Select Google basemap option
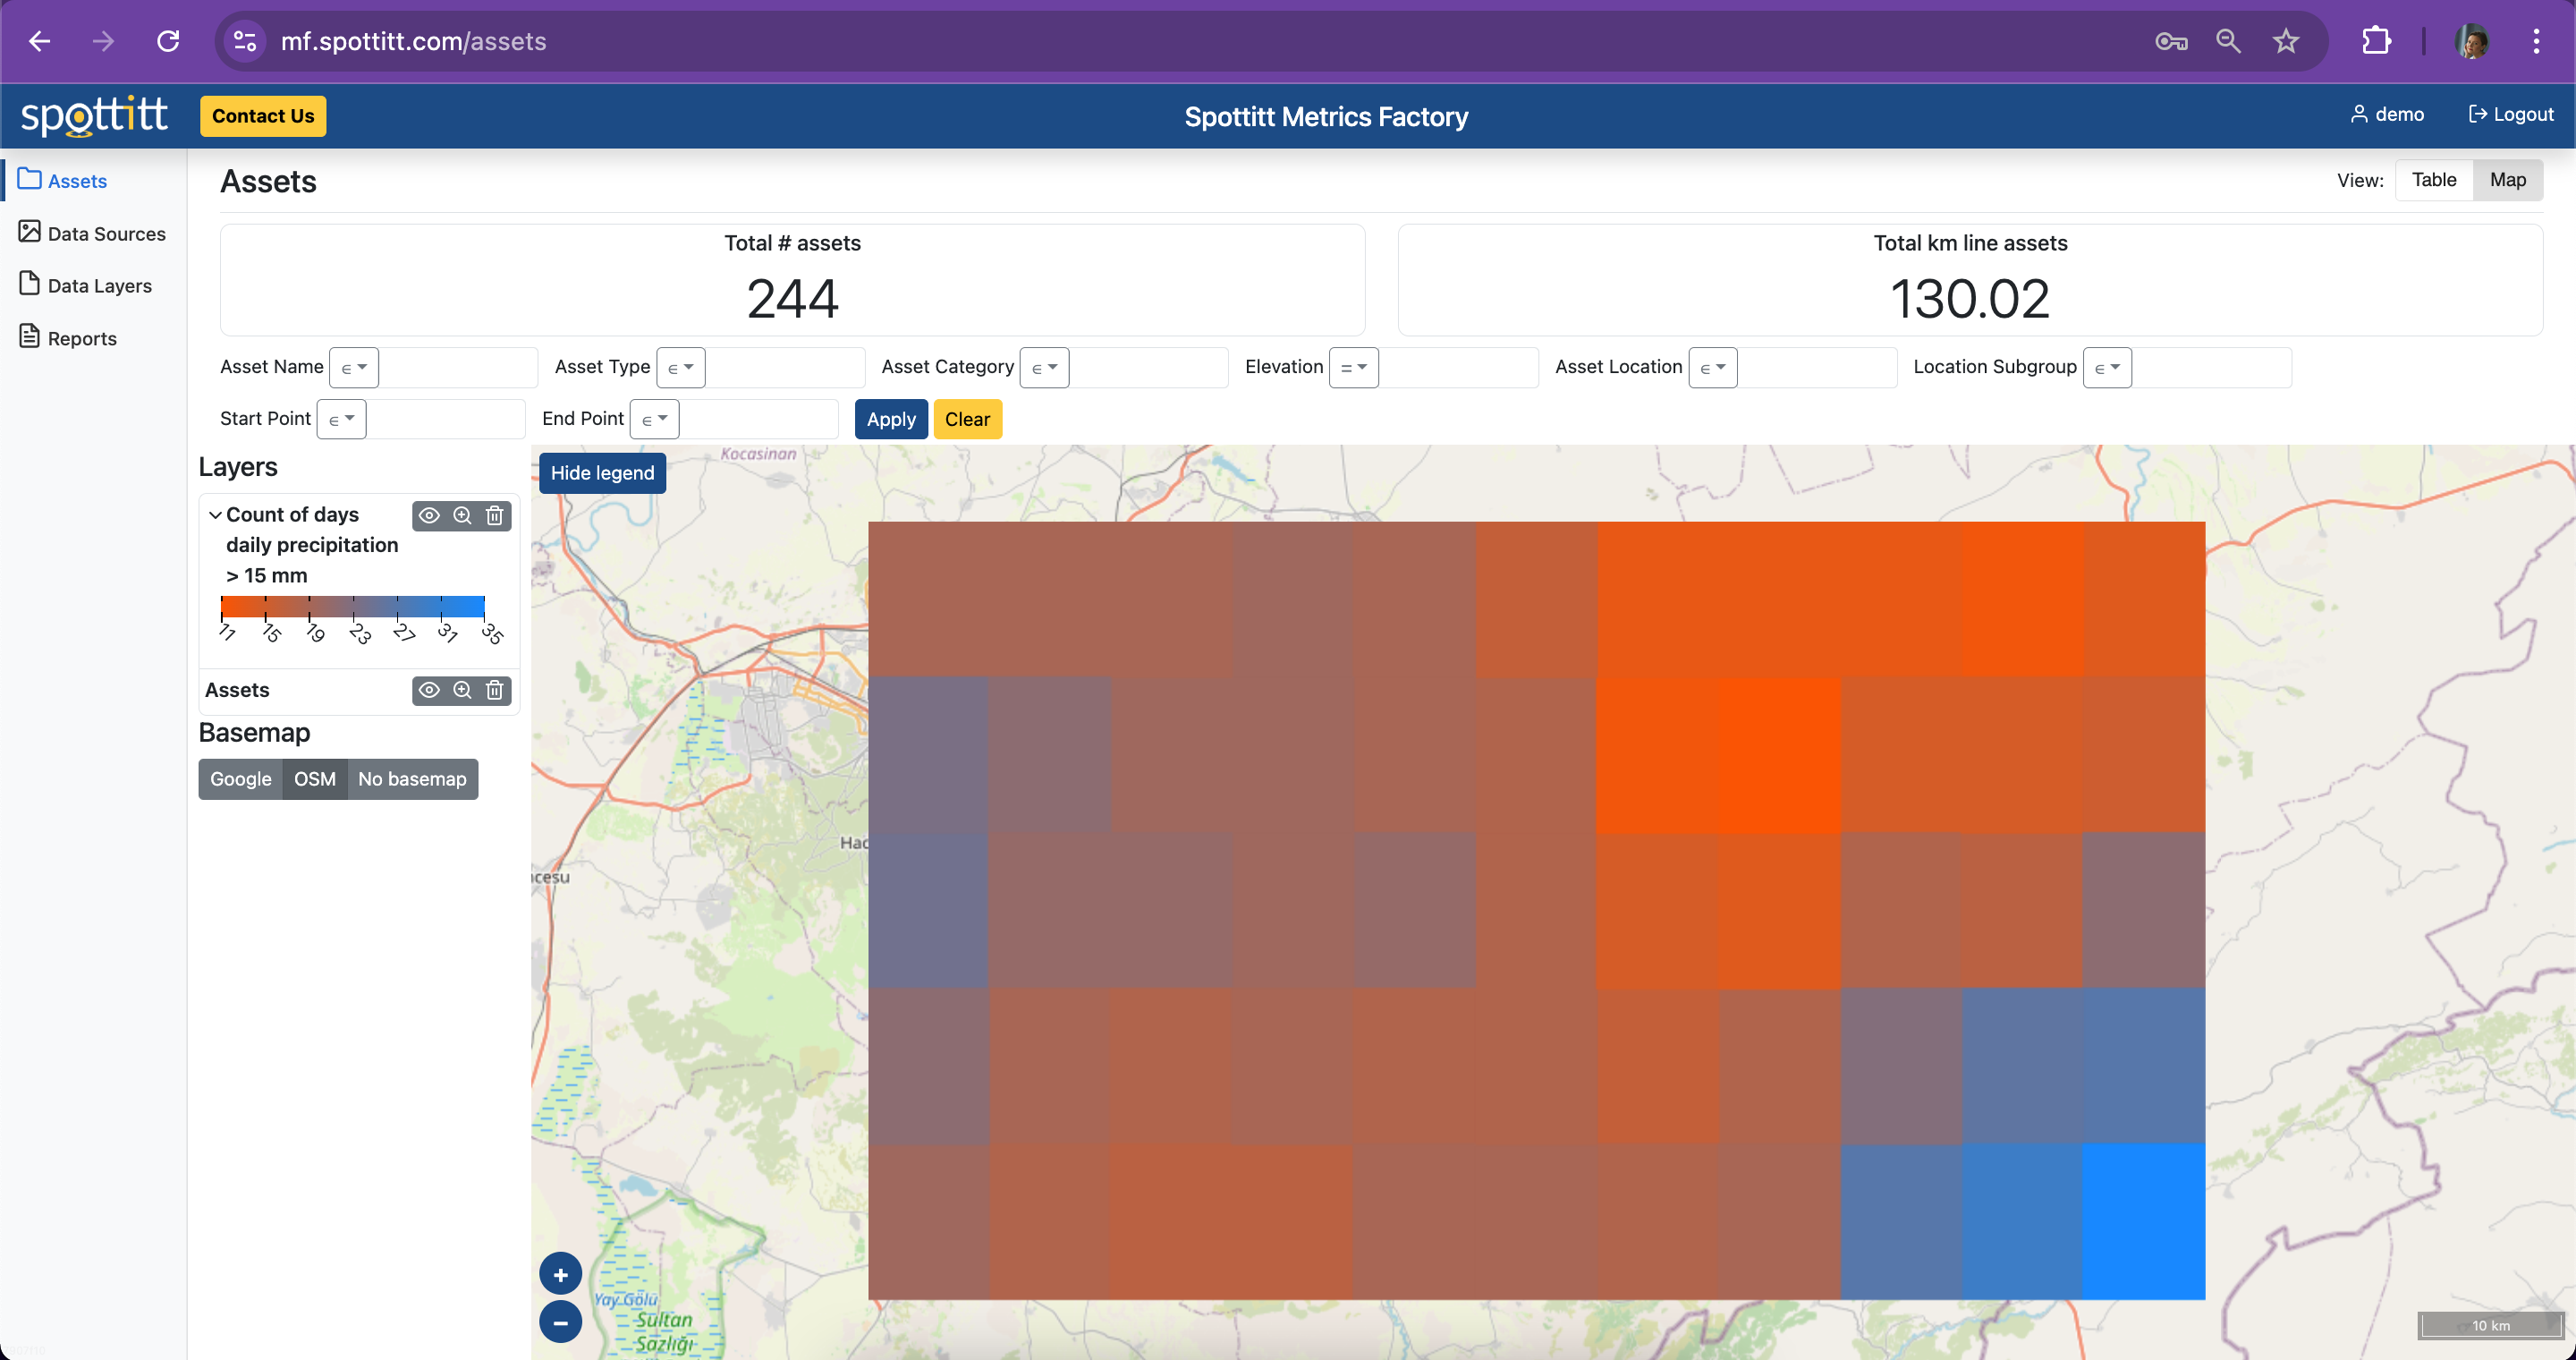This screenshot has height=1360, width=2576. (x=240, y=779)
